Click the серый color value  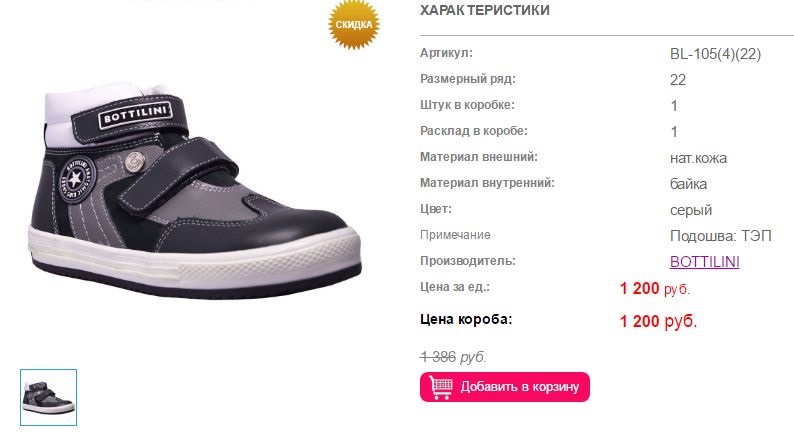pyautogui.click(x=691, y=210)
